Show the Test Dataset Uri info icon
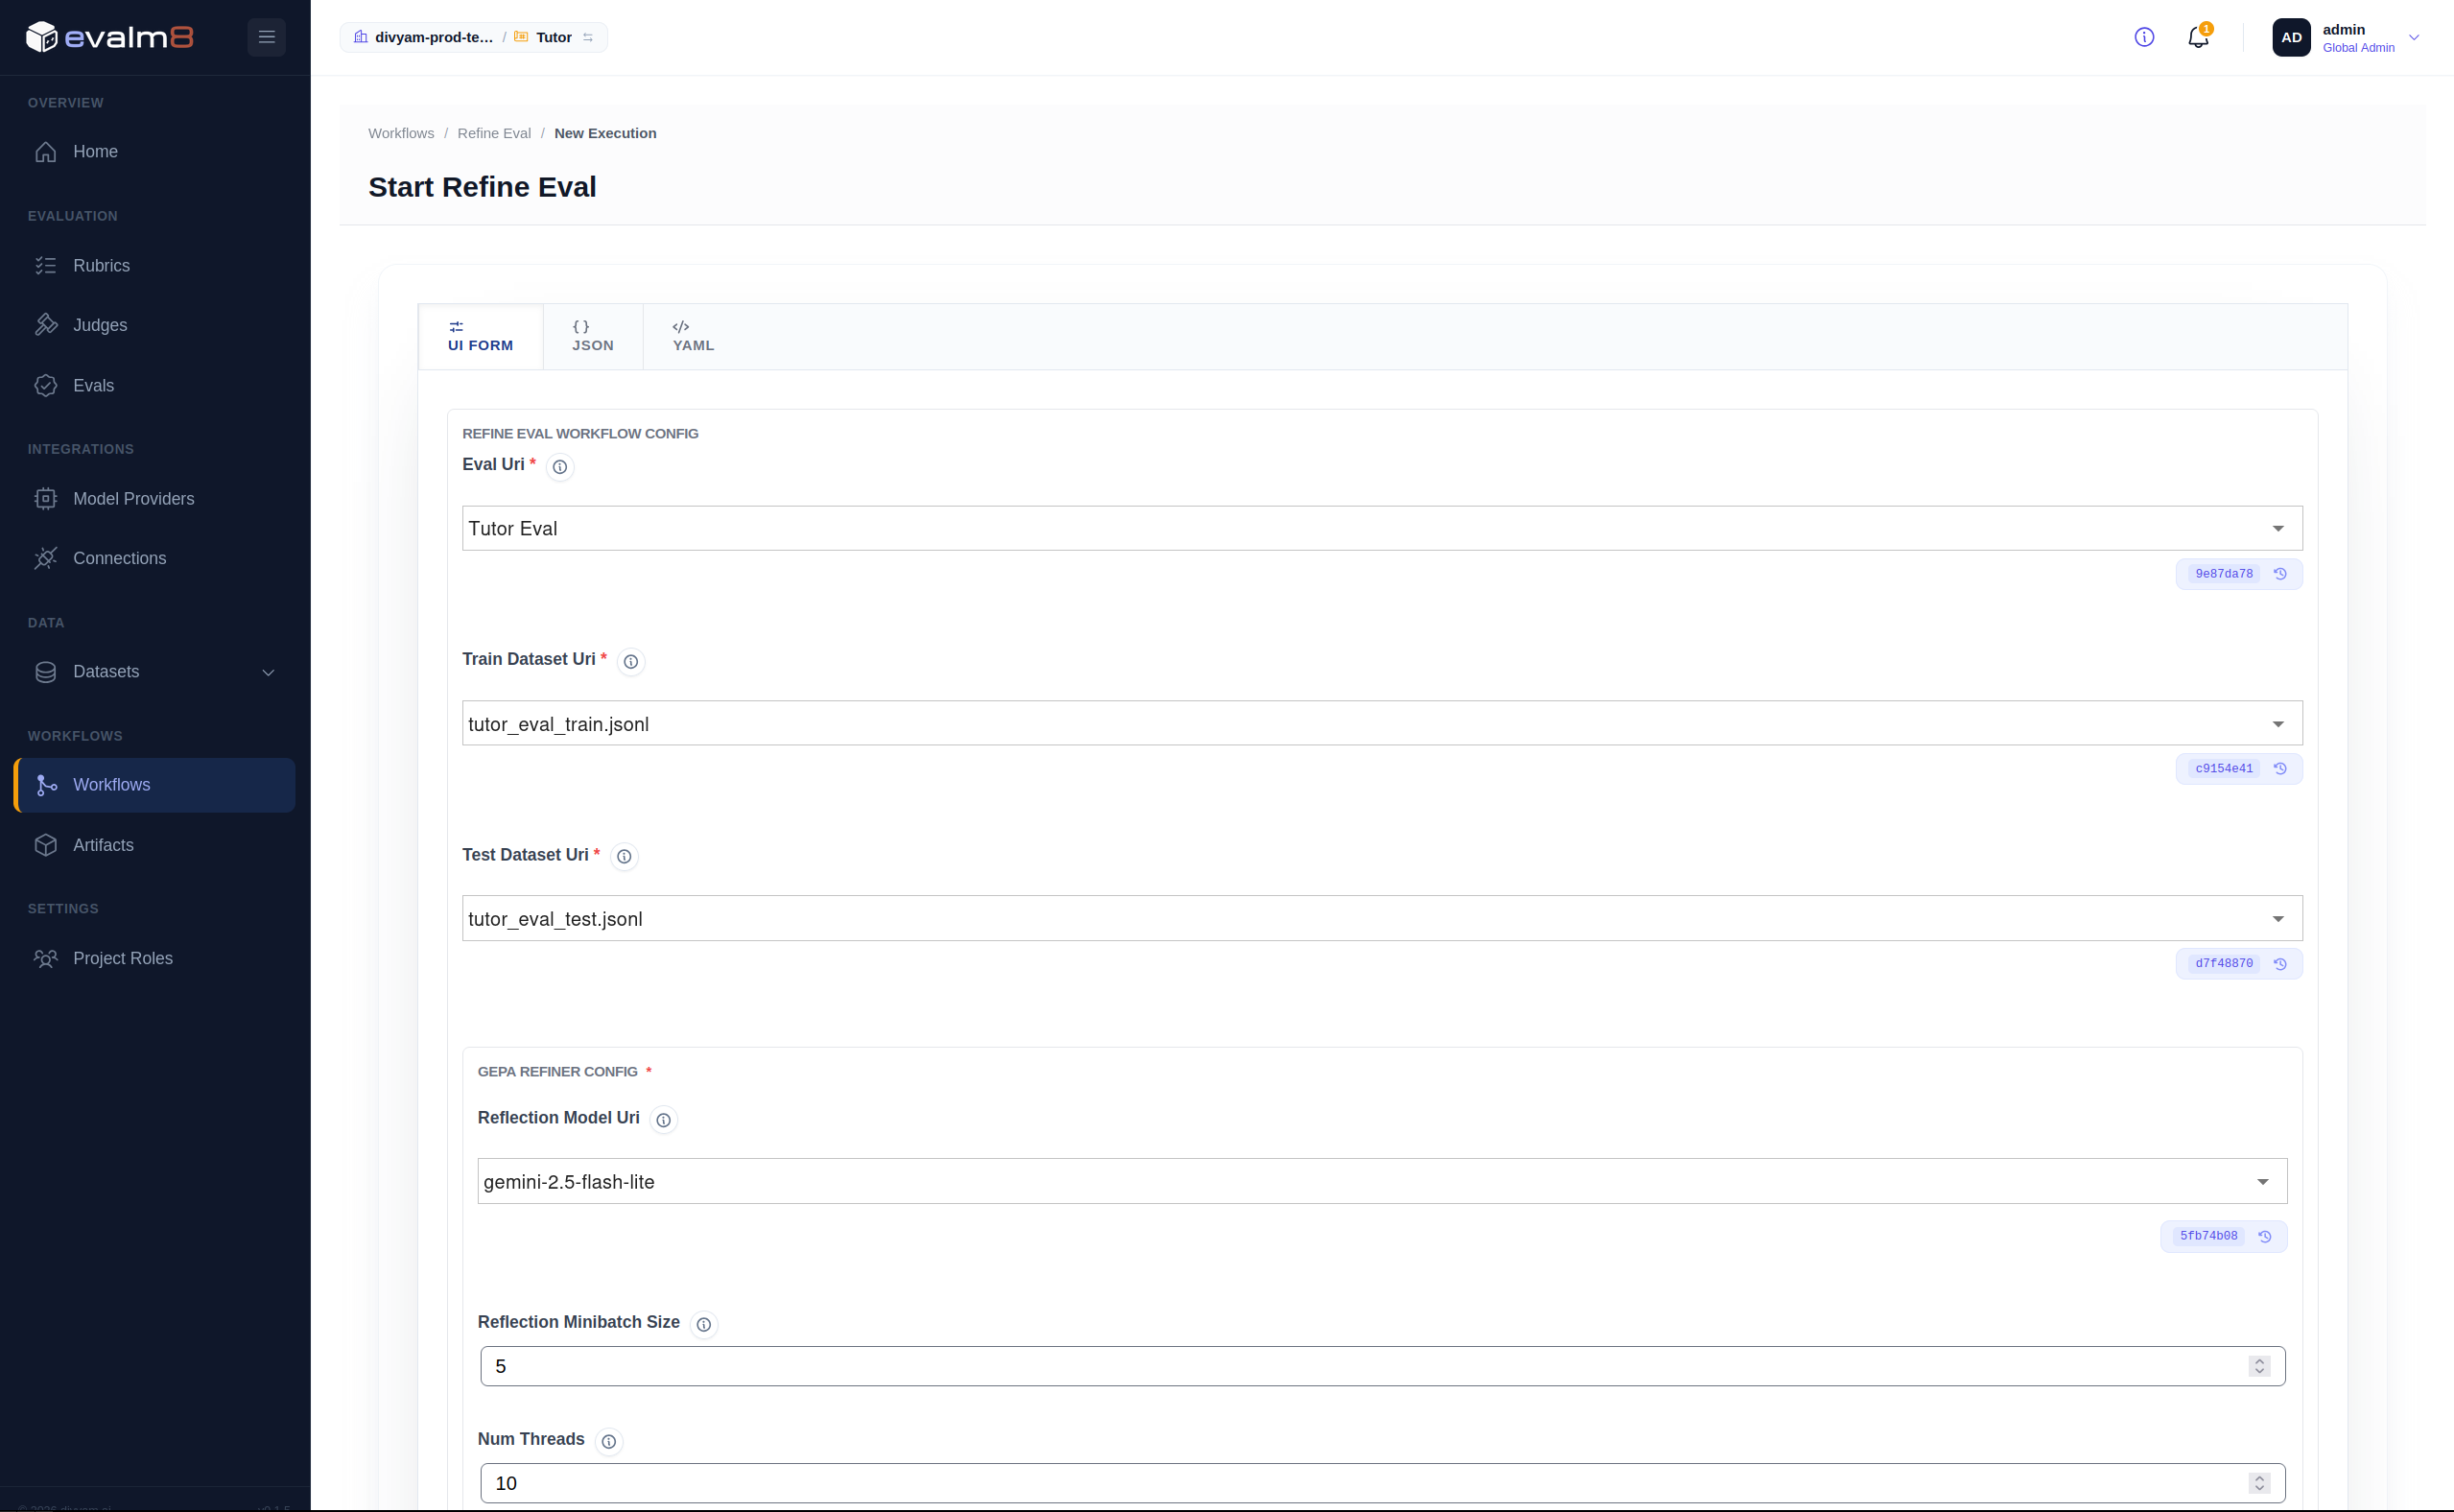This screenshot has width=2454, height=1512. (x=624, y=857)
